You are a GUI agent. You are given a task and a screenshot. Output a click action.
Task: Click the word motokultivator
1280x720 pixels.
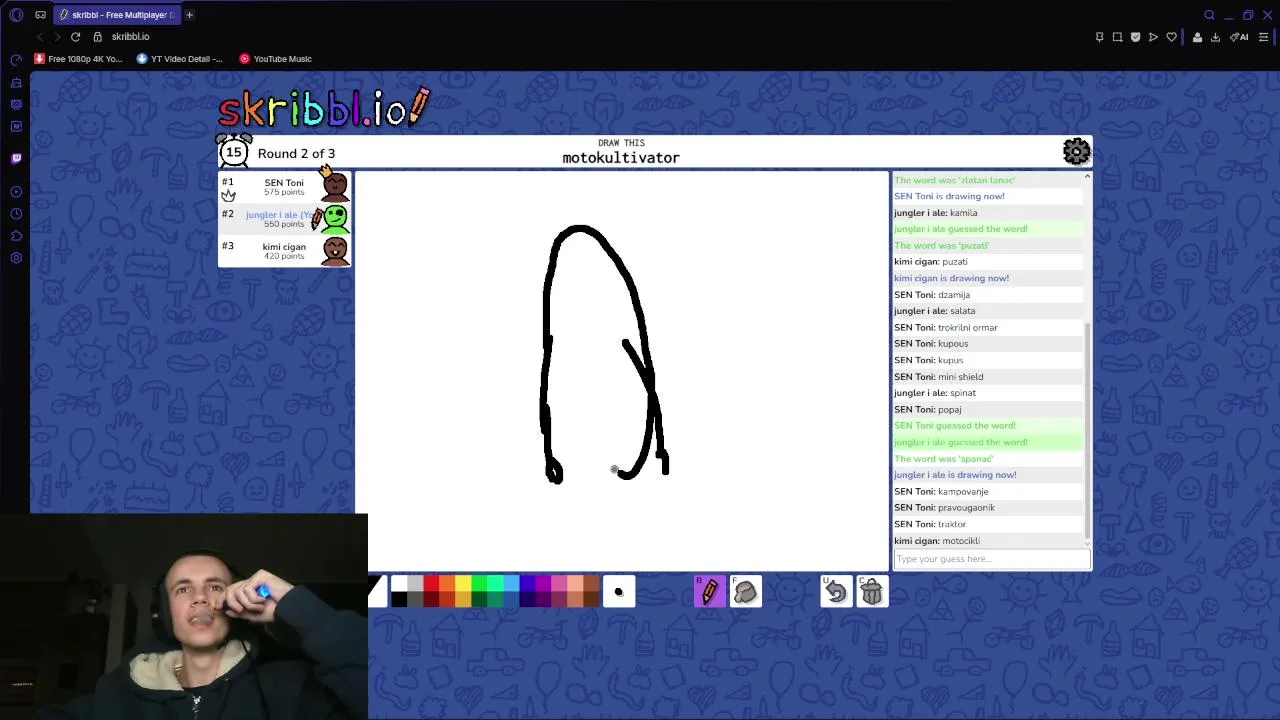(x=621, y=158)
